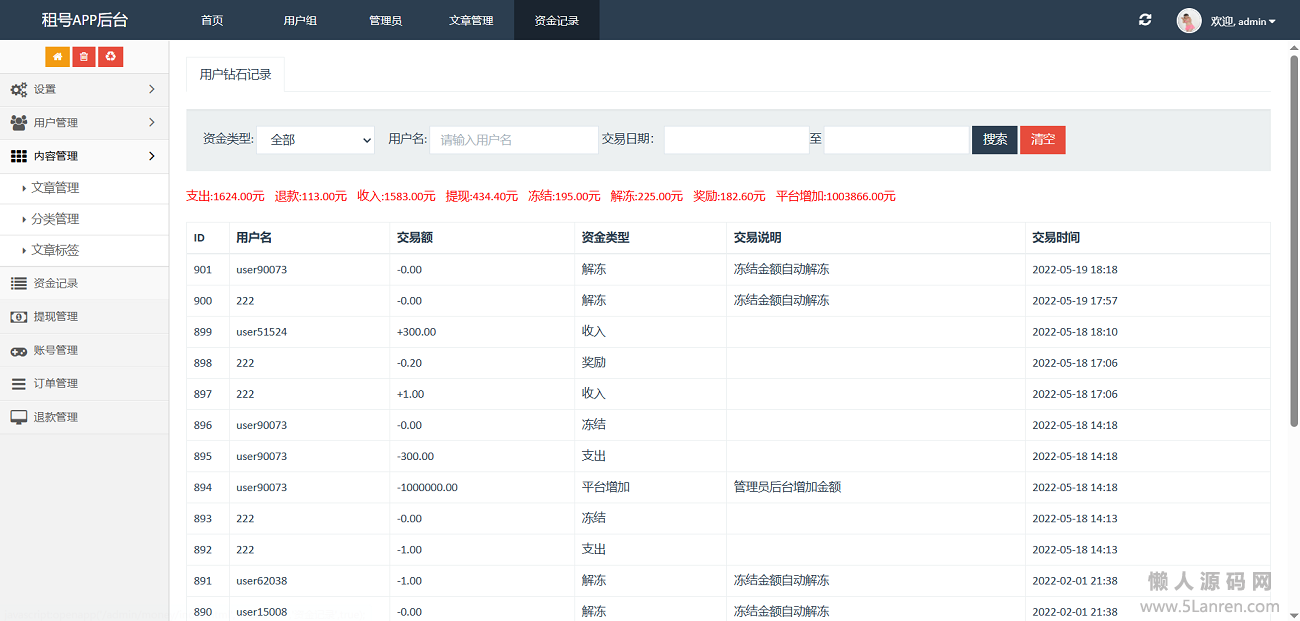Click the refresh icon in top bar
Screen dimensions: 1300x621
point(1145,20)
